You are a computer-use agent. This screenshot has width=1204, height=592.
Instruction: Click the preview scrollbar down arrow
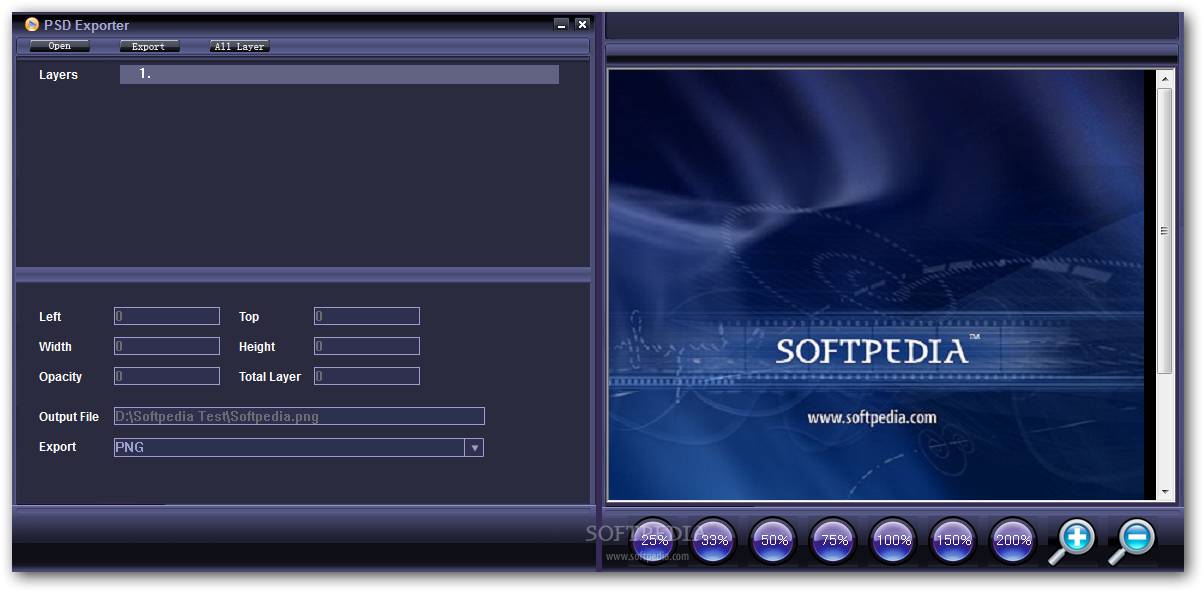coord(1165,492)
